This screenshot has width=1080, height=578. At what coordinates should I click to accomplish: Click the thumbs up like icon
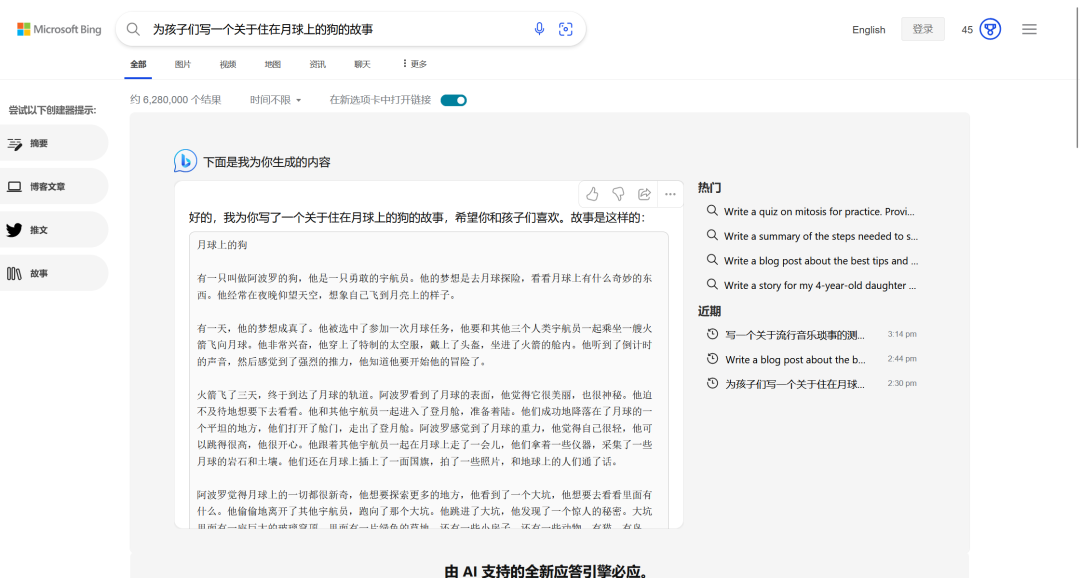(x=592, y=194)
